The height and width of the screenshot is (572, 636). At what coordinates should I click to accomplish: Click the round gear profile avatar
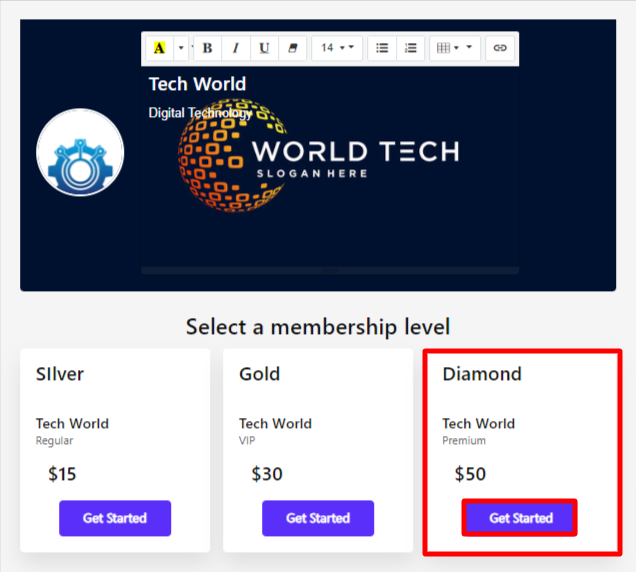click(80, 153)
